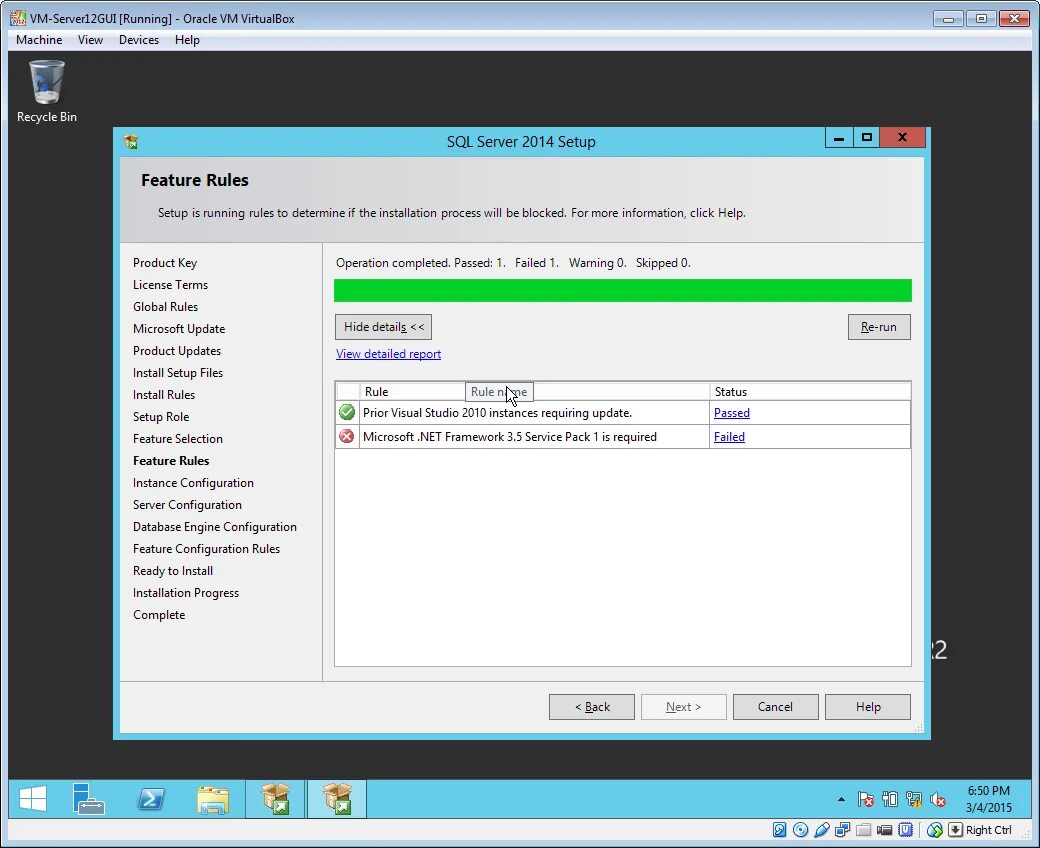Cancel the SQL Server setup
1040x848 pixels.
[775, 707]
